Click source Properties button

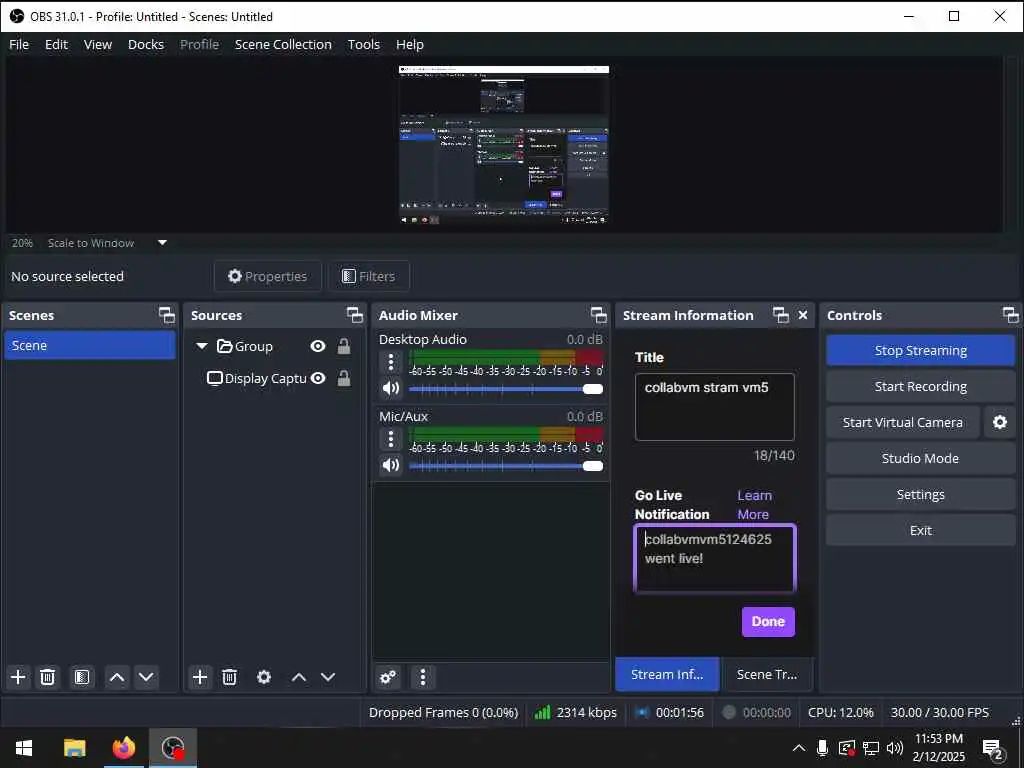tap(268, 276)
